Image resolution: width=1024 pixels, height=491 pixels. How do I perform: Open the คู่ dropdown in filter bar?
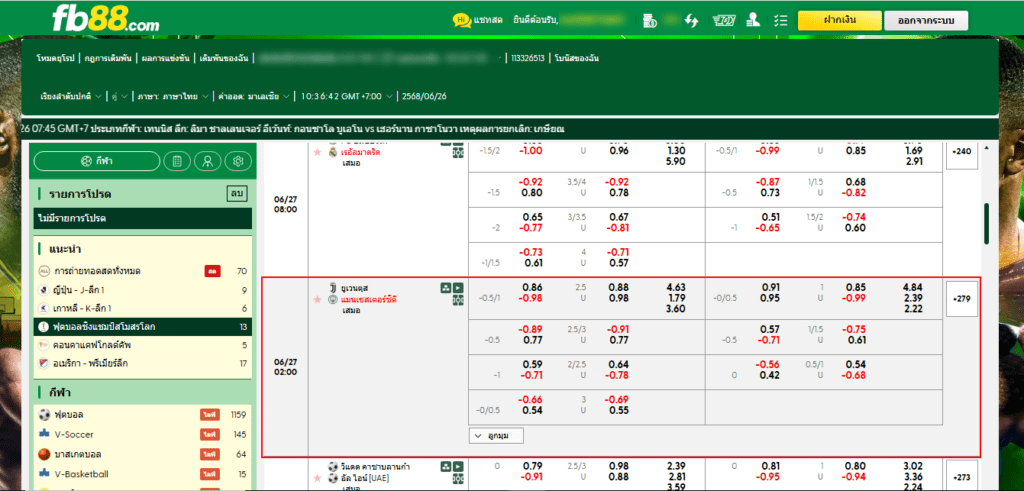pos(120,97)
